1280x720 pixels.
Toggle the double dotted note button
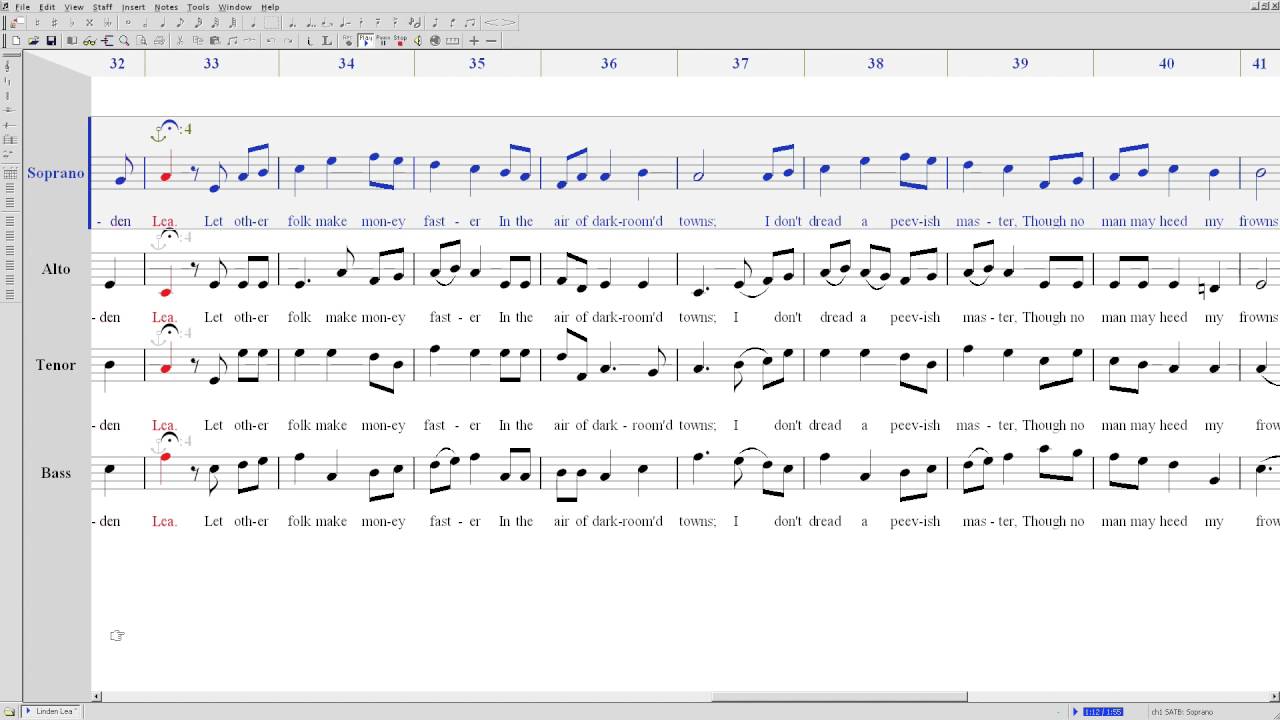tap(311, 22)
